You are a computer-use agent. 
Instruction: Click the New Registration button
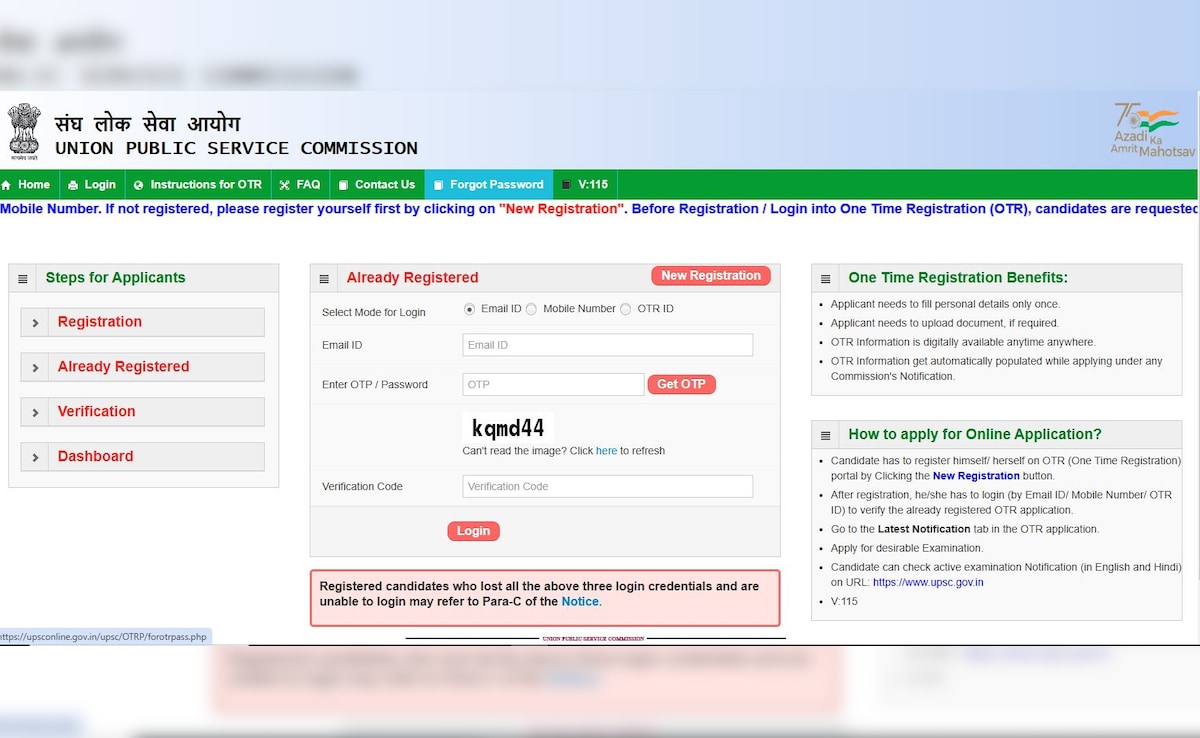coord(710,276)
